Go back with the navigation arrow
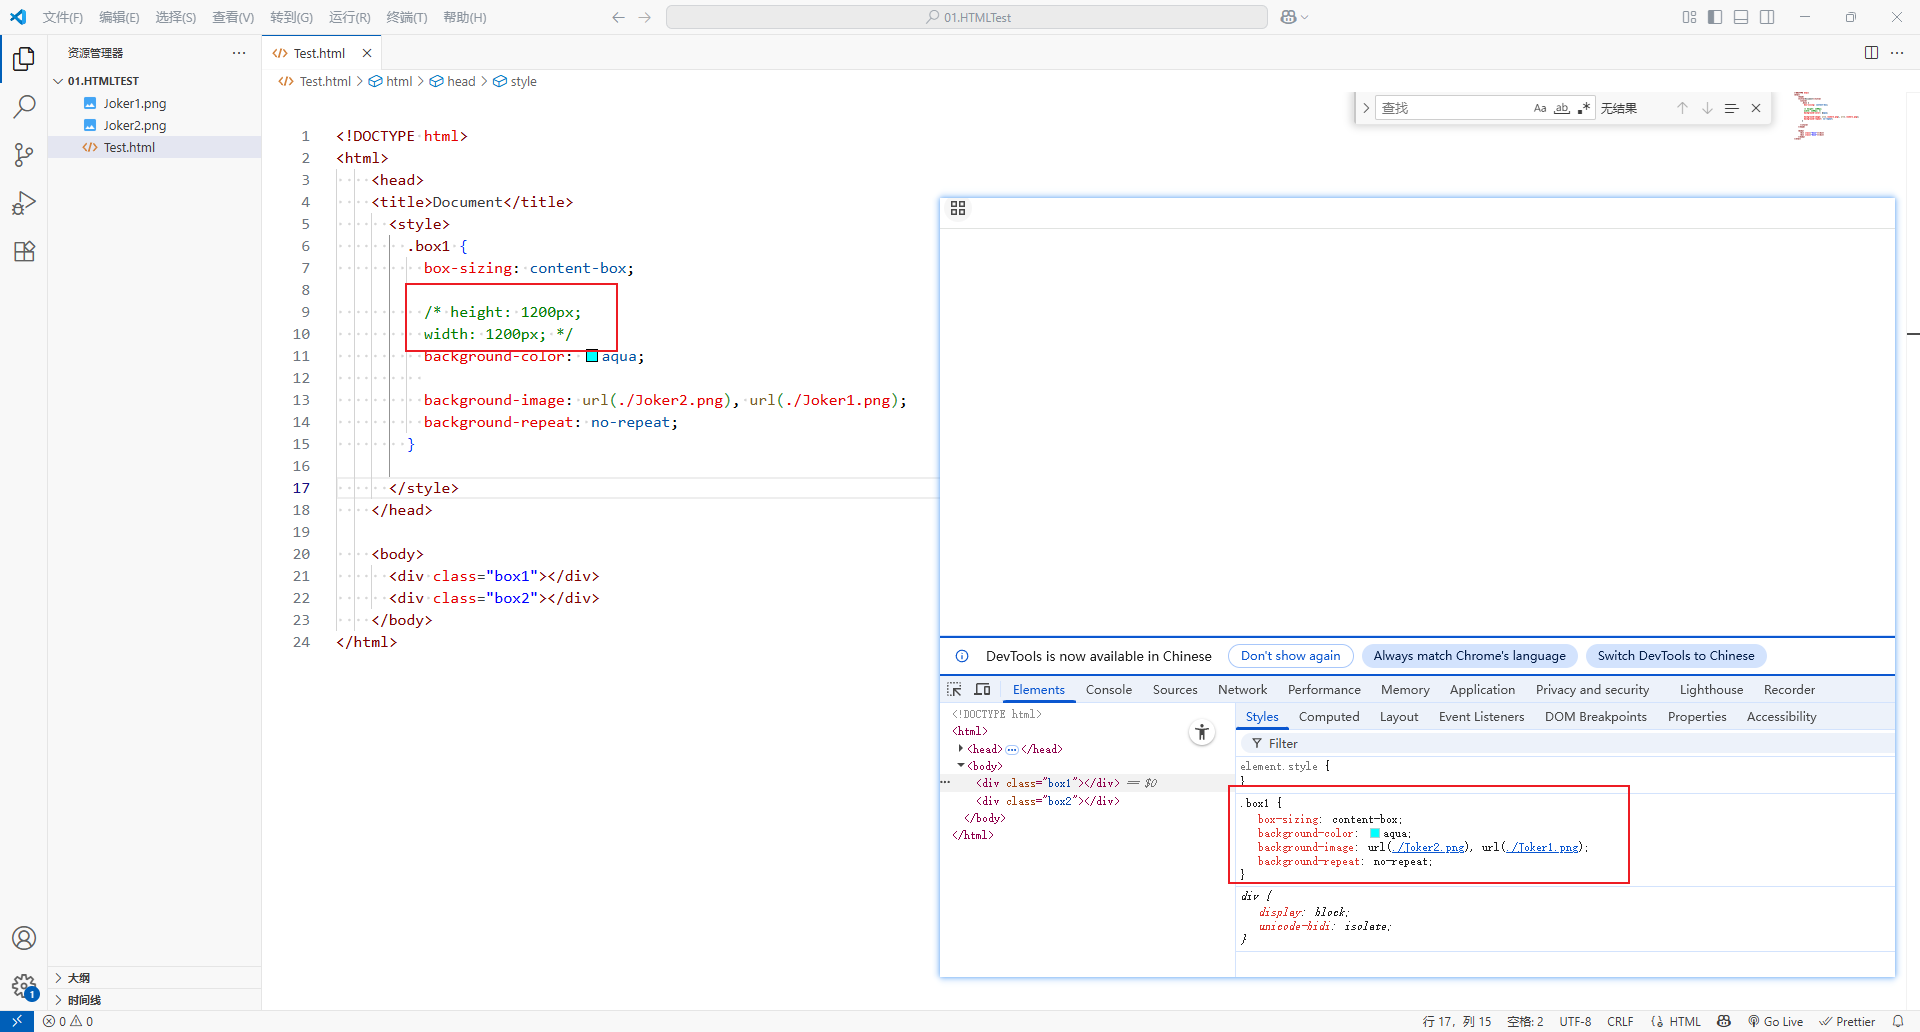This screenshot has height=1032, width=1920. point(618,17)
